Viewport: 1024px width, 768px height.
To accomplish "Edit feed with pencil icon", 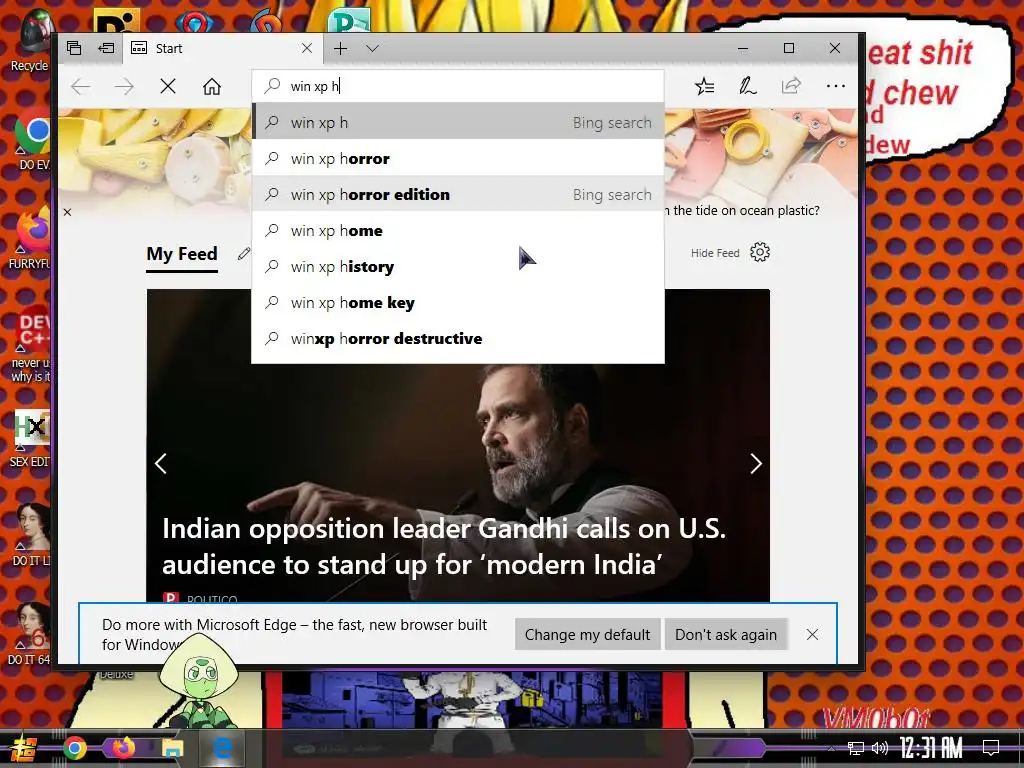I will pyautogui.click(x=244, y=253).
